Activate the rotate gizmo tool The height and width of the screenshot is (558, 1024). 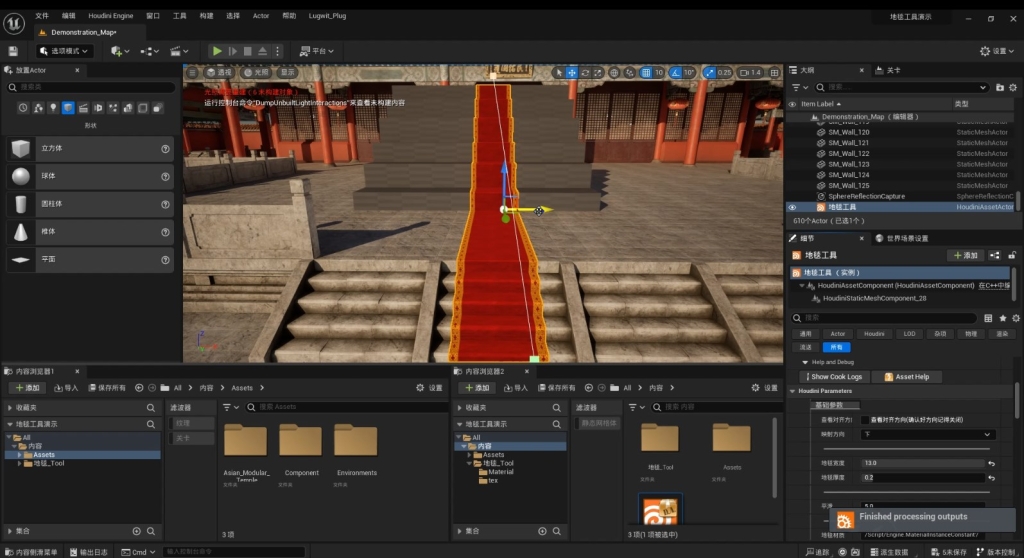pyautogui.click(x=584, y=73)
